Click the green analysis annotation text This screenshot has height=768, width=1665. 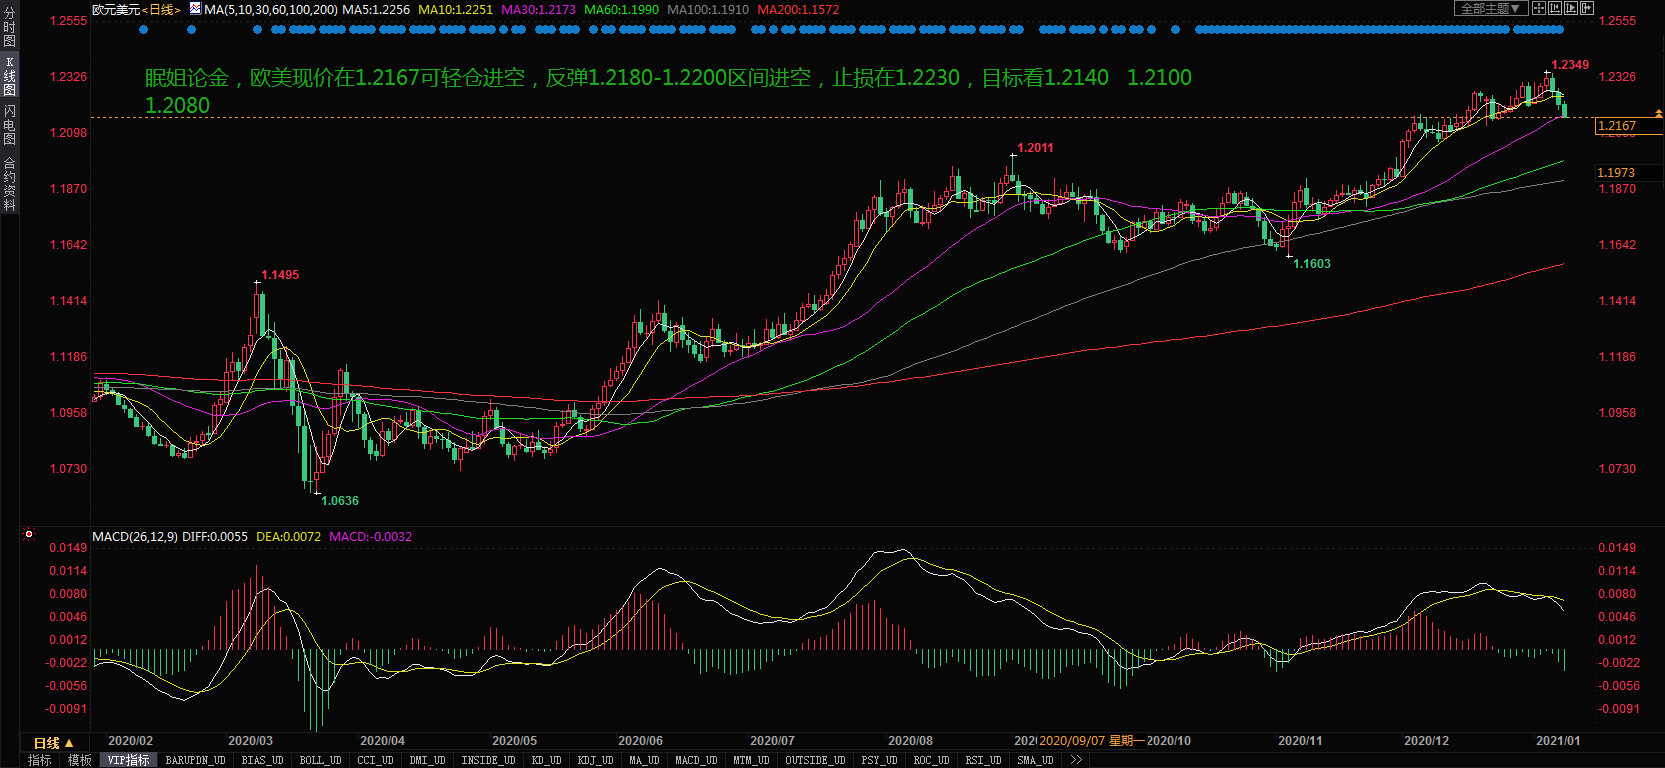pyautogui.click(x=668, y=91)
